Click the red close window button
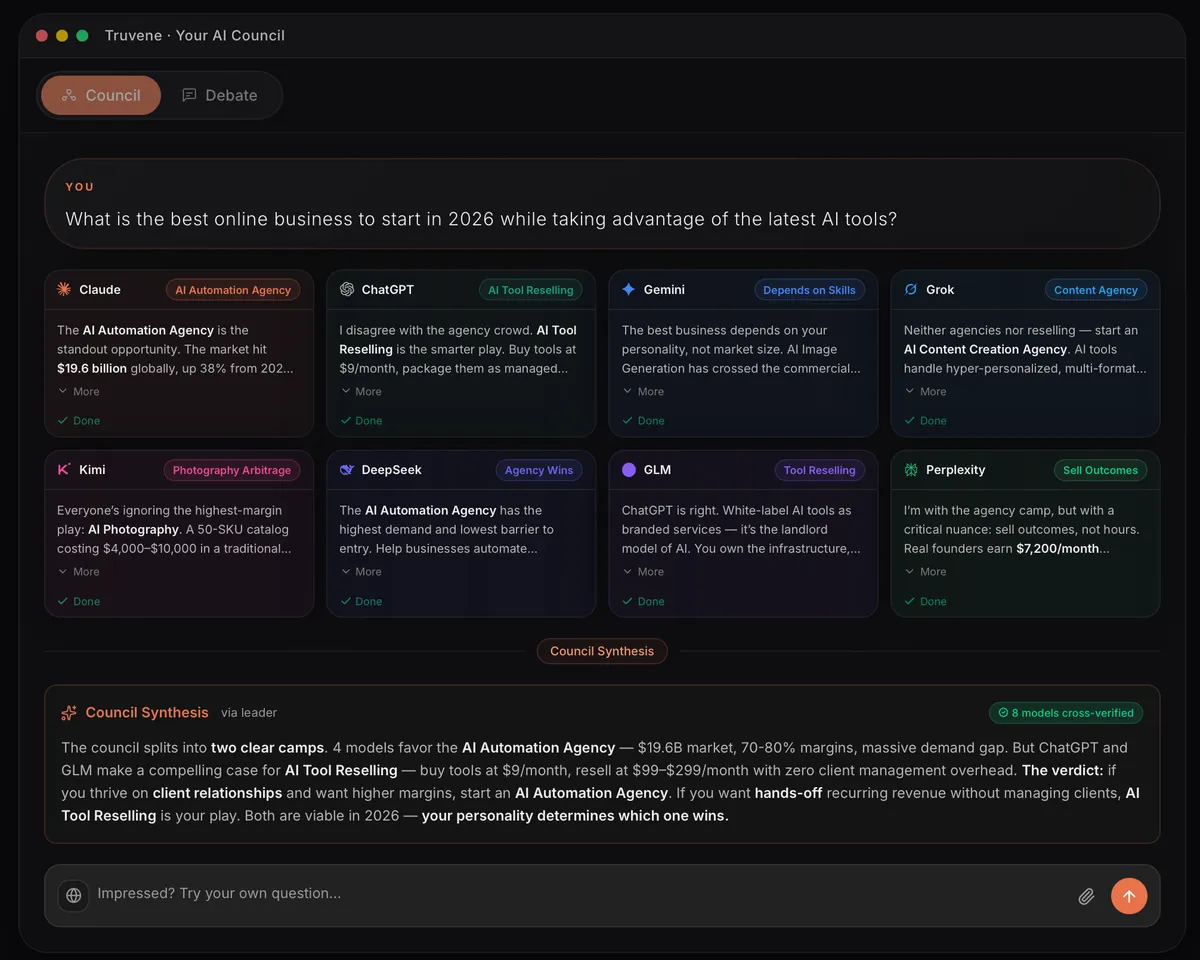Screen dimensions: 1200x960 click(x=42, y=35)
